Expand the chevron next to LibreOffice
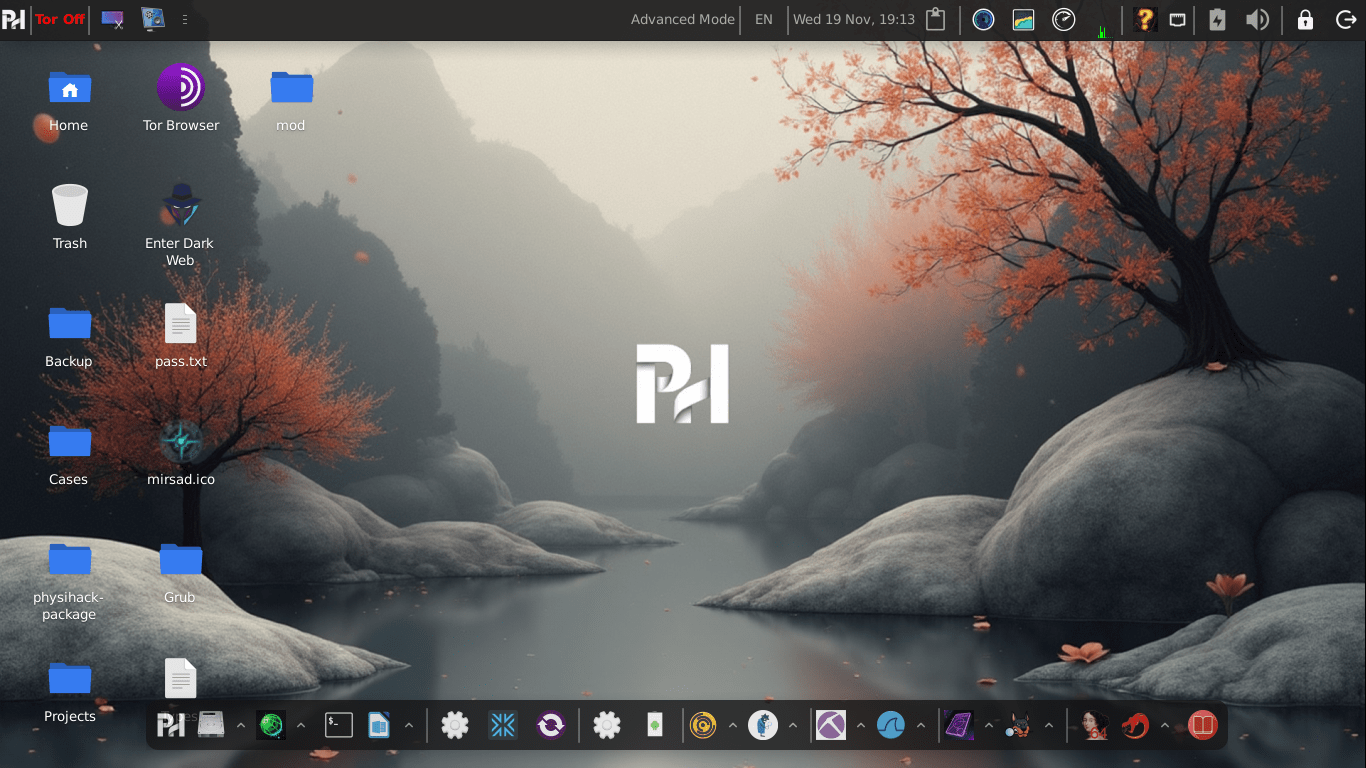The width and height of the screenshot is (1366, 768). (409, 724)
